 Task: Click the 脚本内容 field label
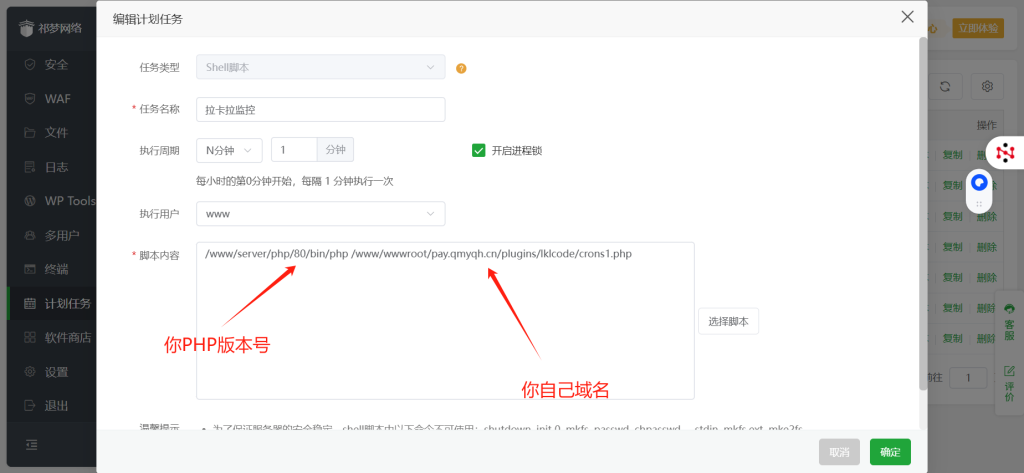click(159, 255)
